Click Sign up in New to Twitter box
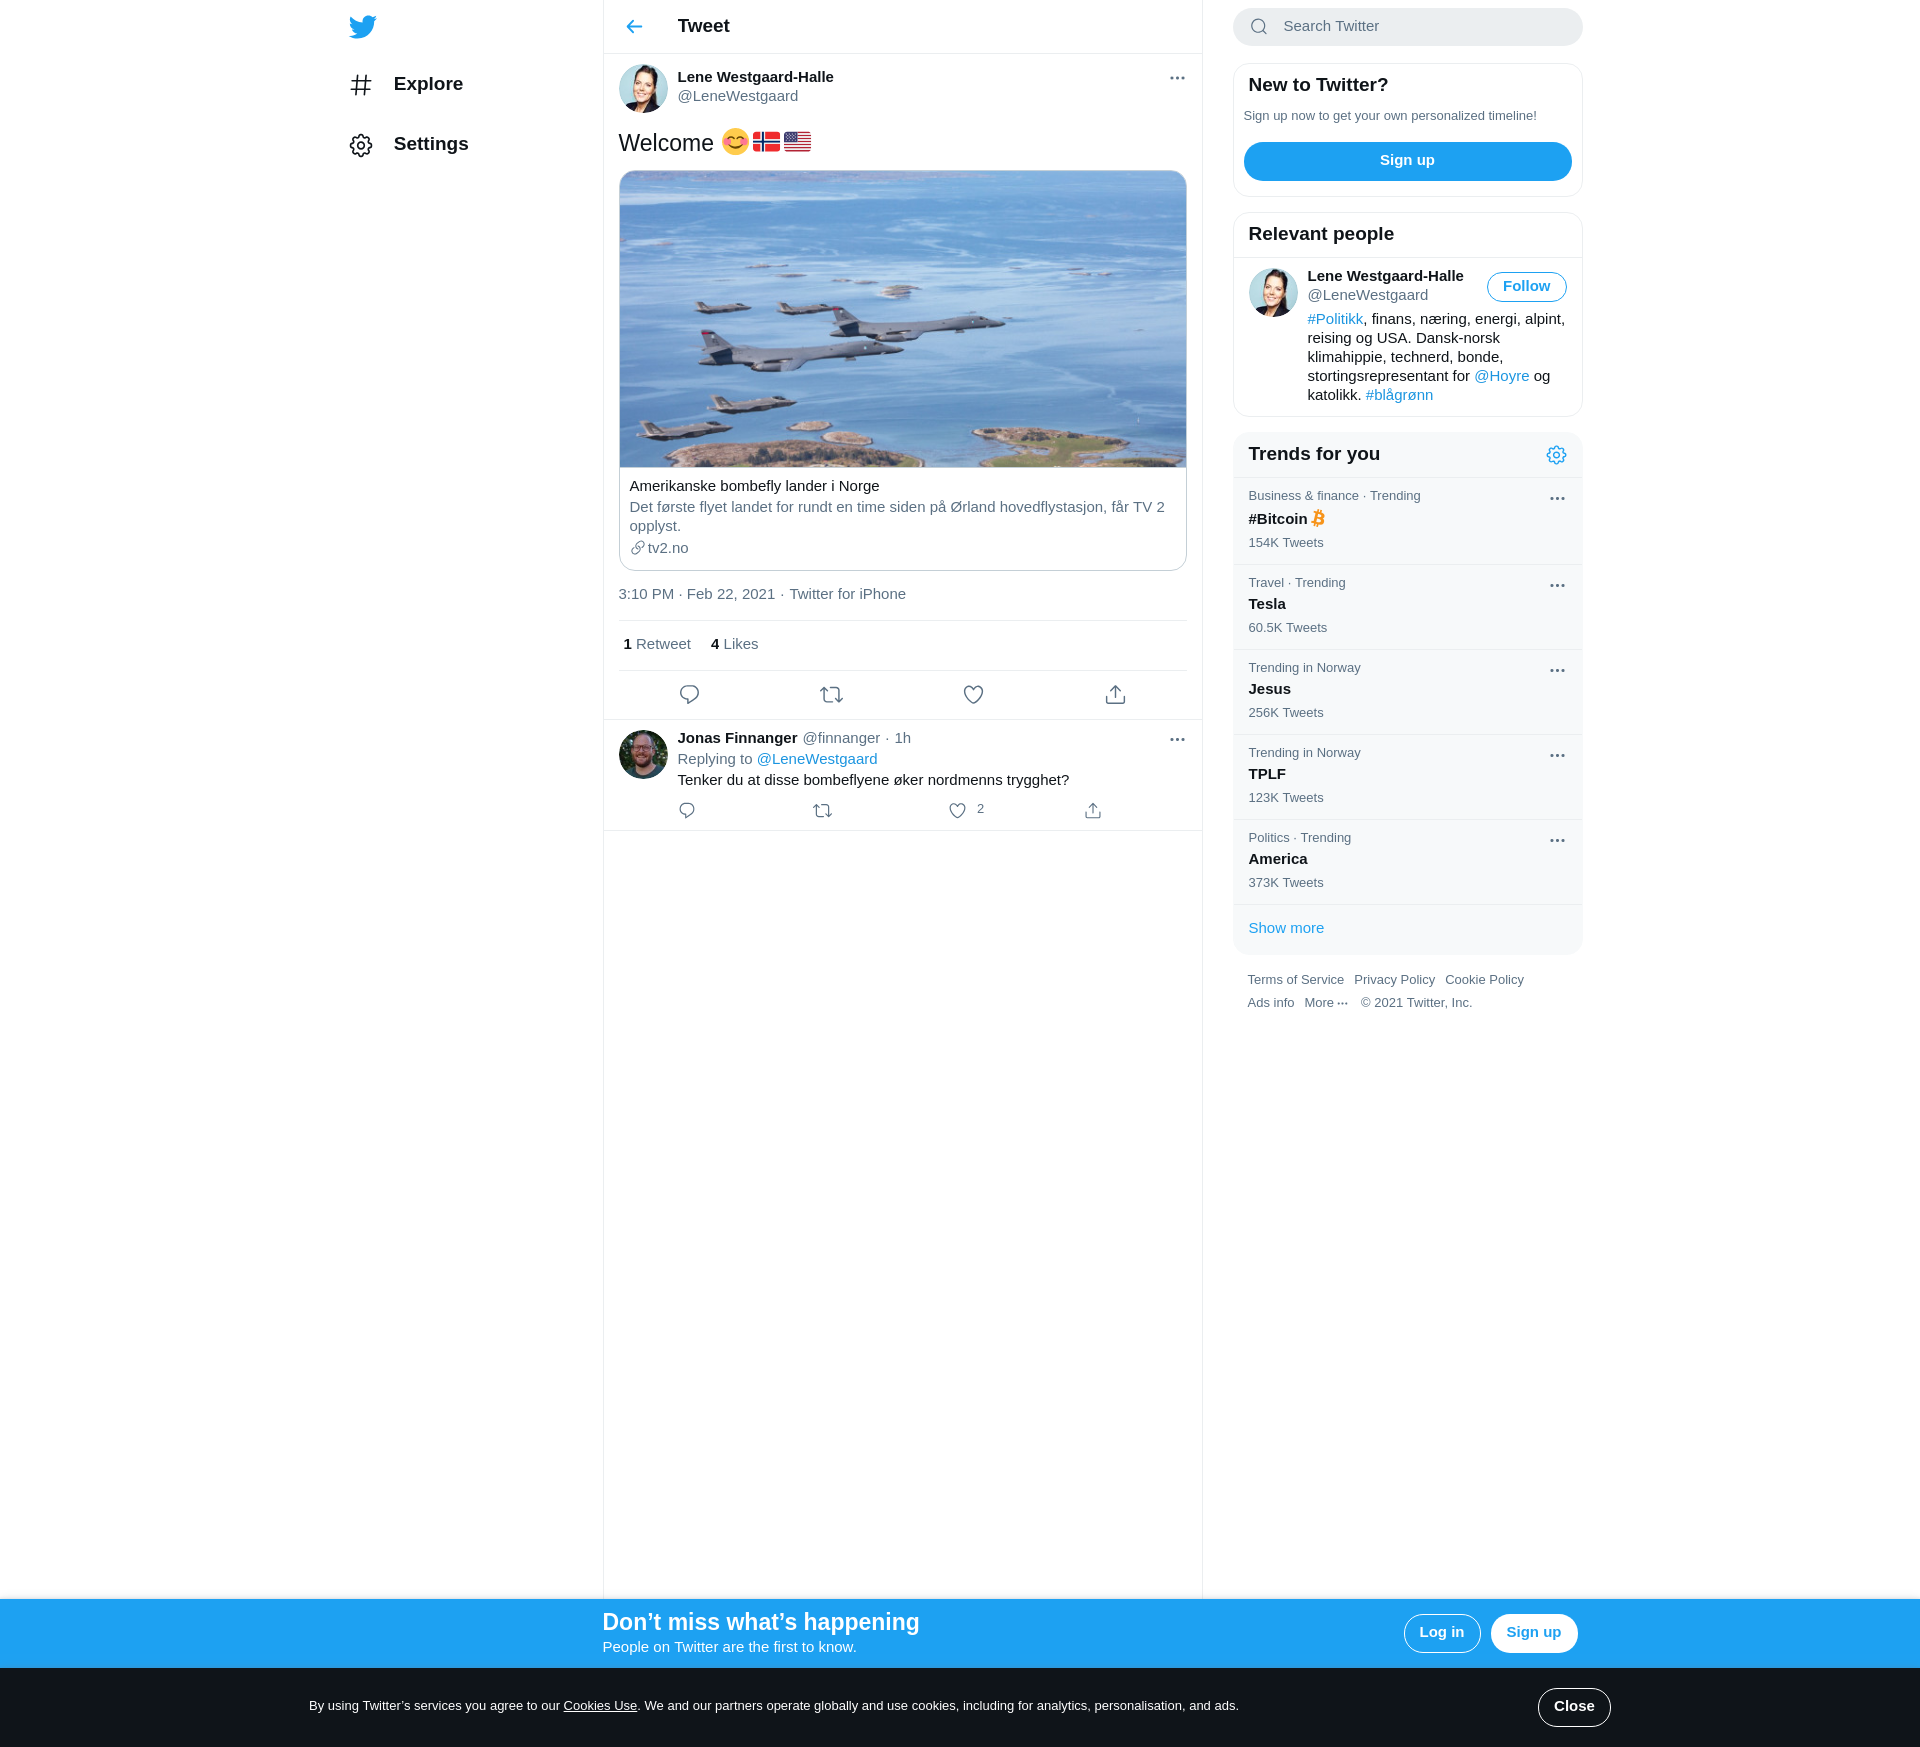The width and height of the screenshot is (1920, 1747). (1407, 161)
